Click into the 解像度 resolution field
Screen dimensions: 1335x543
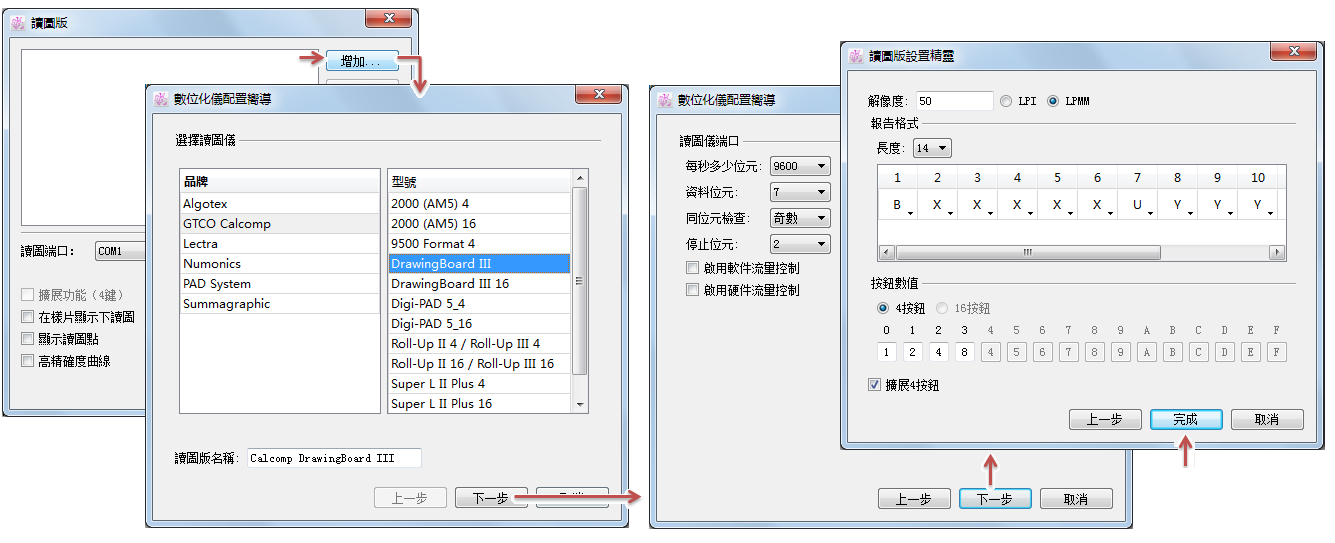(953, 101)
